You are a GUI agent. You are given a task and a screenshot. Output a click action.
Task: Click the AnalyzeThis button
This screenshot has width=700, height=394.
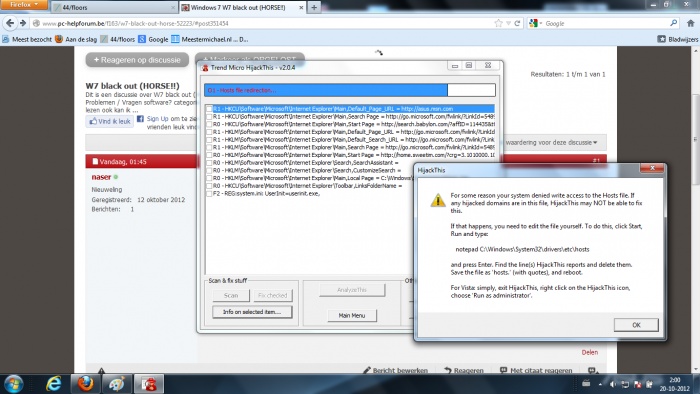(352, 290)
